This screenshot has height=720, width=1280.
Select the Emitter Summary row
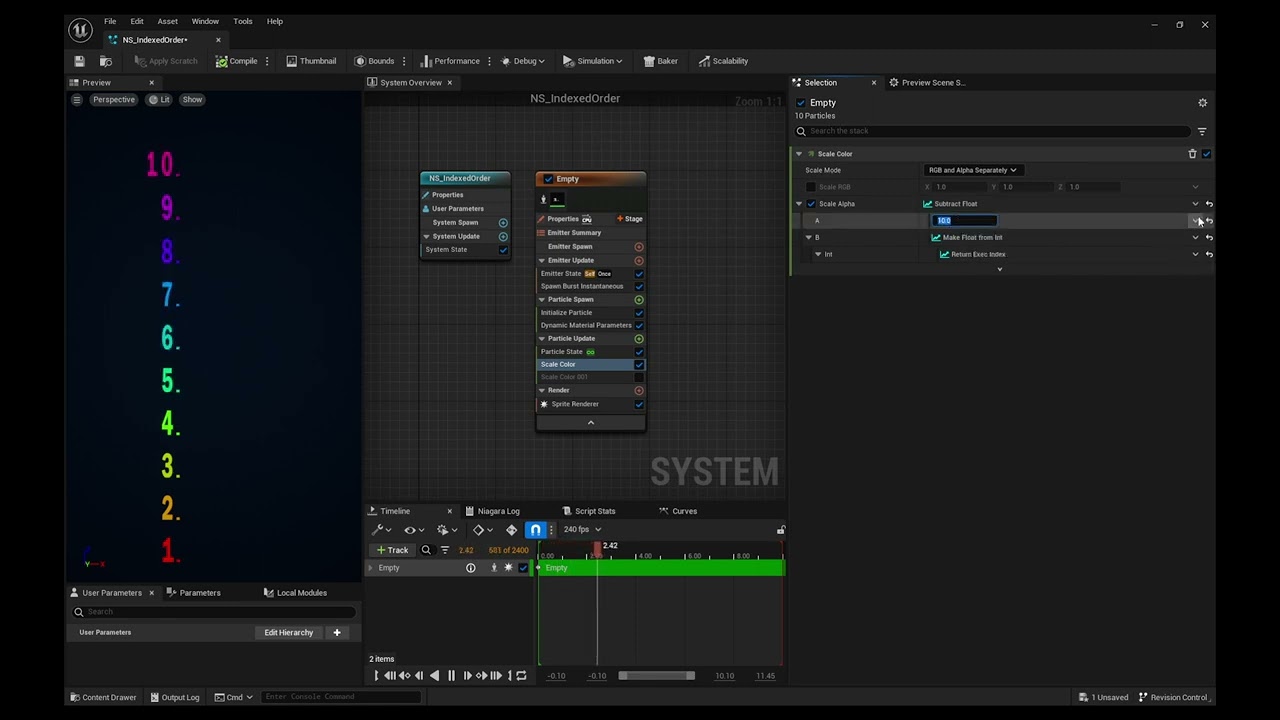coord(591,233)
